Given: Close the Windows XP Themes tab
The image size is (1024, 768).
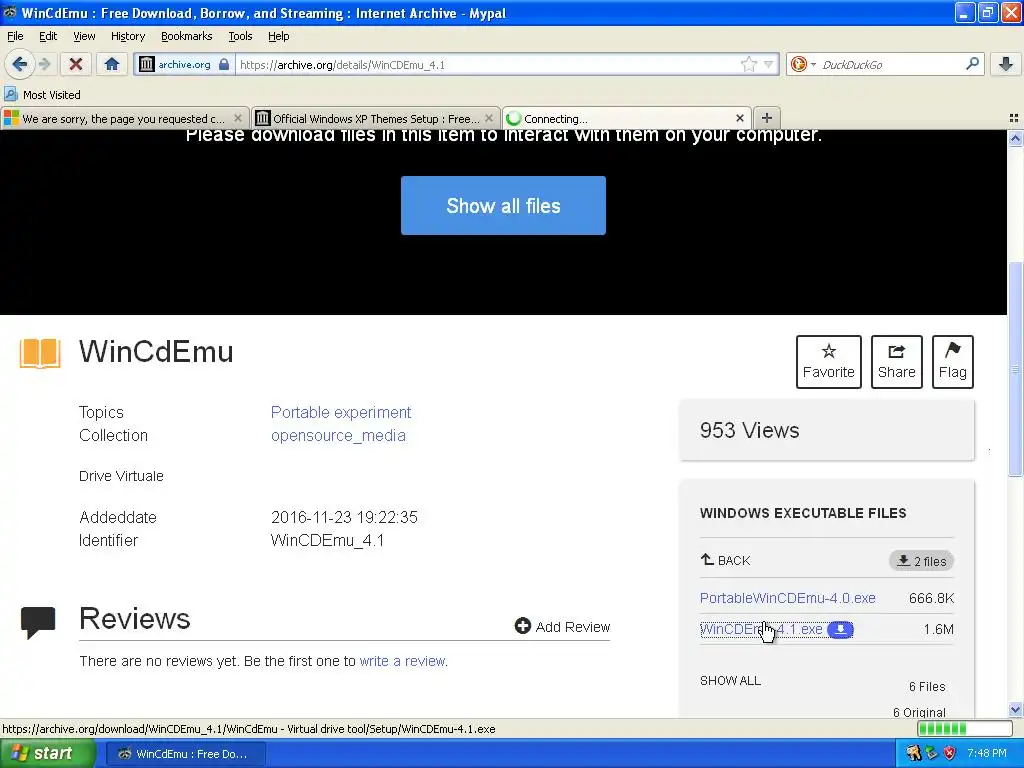Looking at the screenshot, I should (488, 118).
